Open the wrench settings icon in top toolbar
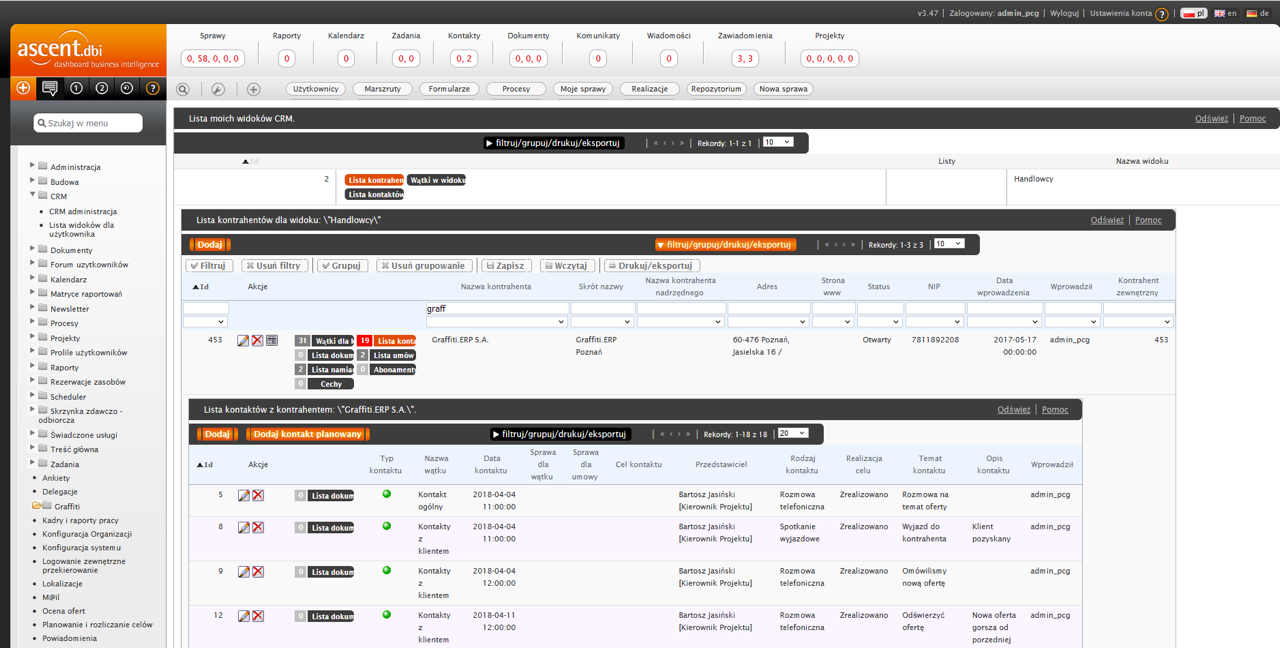 click(218, 89)
